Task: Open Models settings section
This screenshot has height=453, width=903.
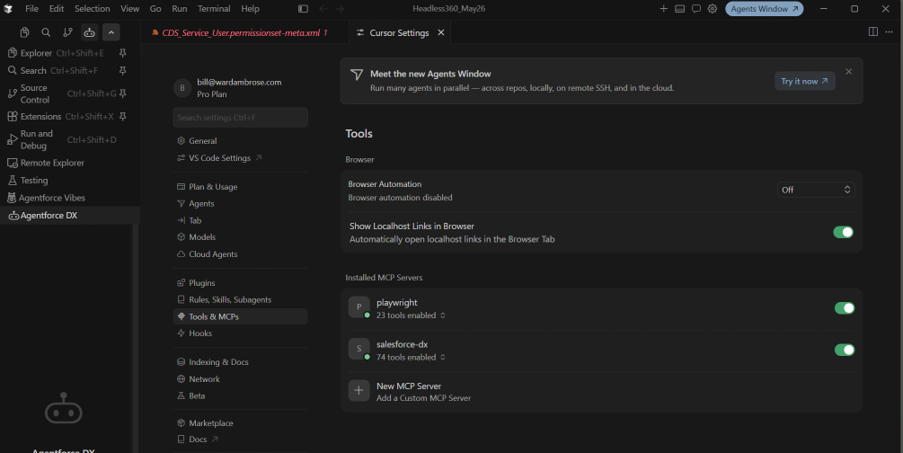Action: coord(202,237)
